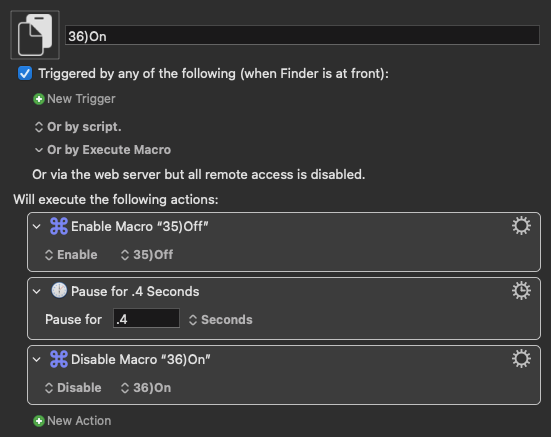Open gear menu for Pause action
Viewport: 551px width, 437px height.
point(521,291)
